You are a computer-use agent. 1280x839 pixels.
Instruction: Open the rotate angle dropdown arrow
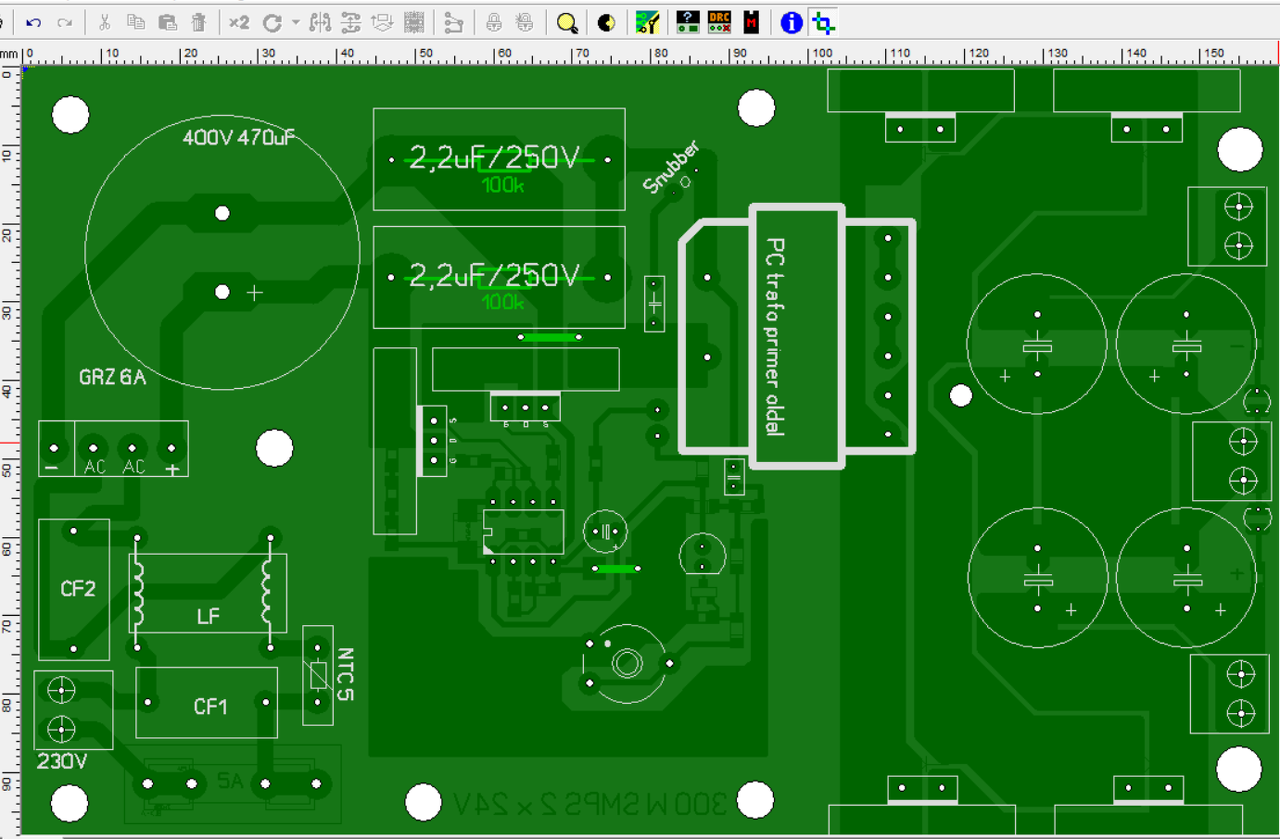click(x=296, y=22)
